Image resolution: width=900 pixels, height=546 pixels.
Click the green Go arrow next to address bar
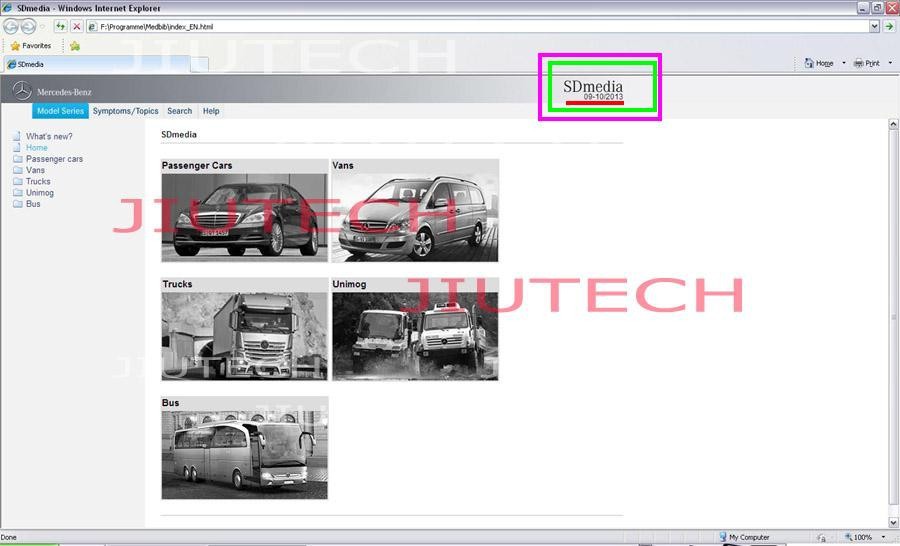click(889, 26)
